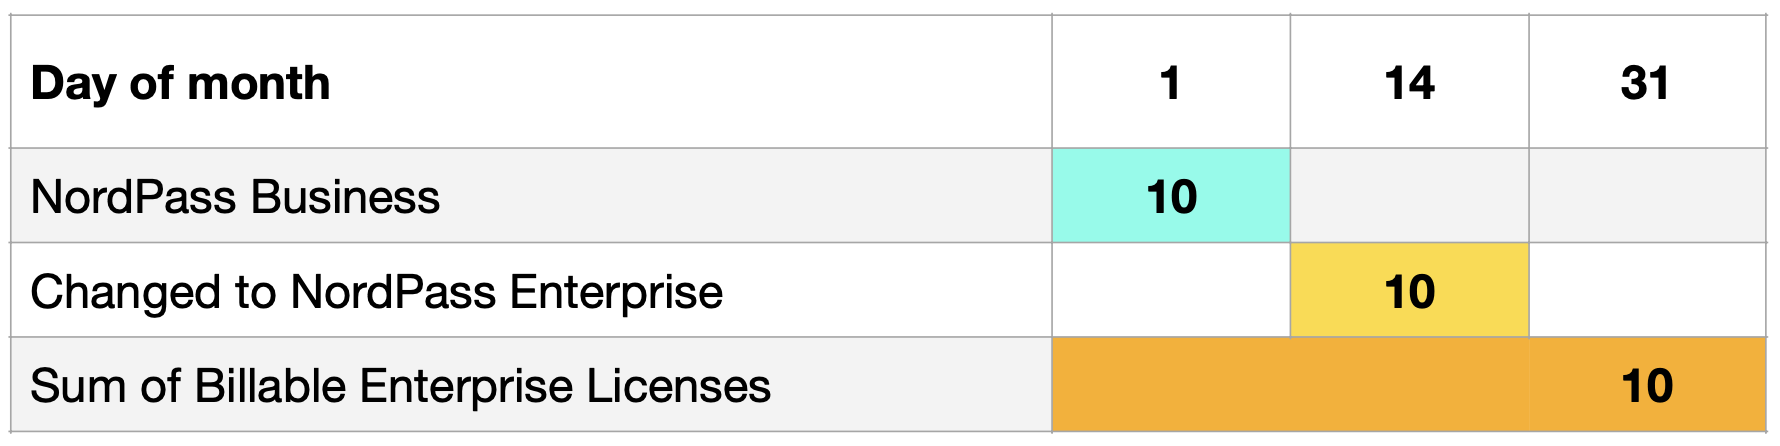Screen dimensions: 1780x446
Task: Select empty Enterprise cell under day 1
Action: pos(1171,290)
